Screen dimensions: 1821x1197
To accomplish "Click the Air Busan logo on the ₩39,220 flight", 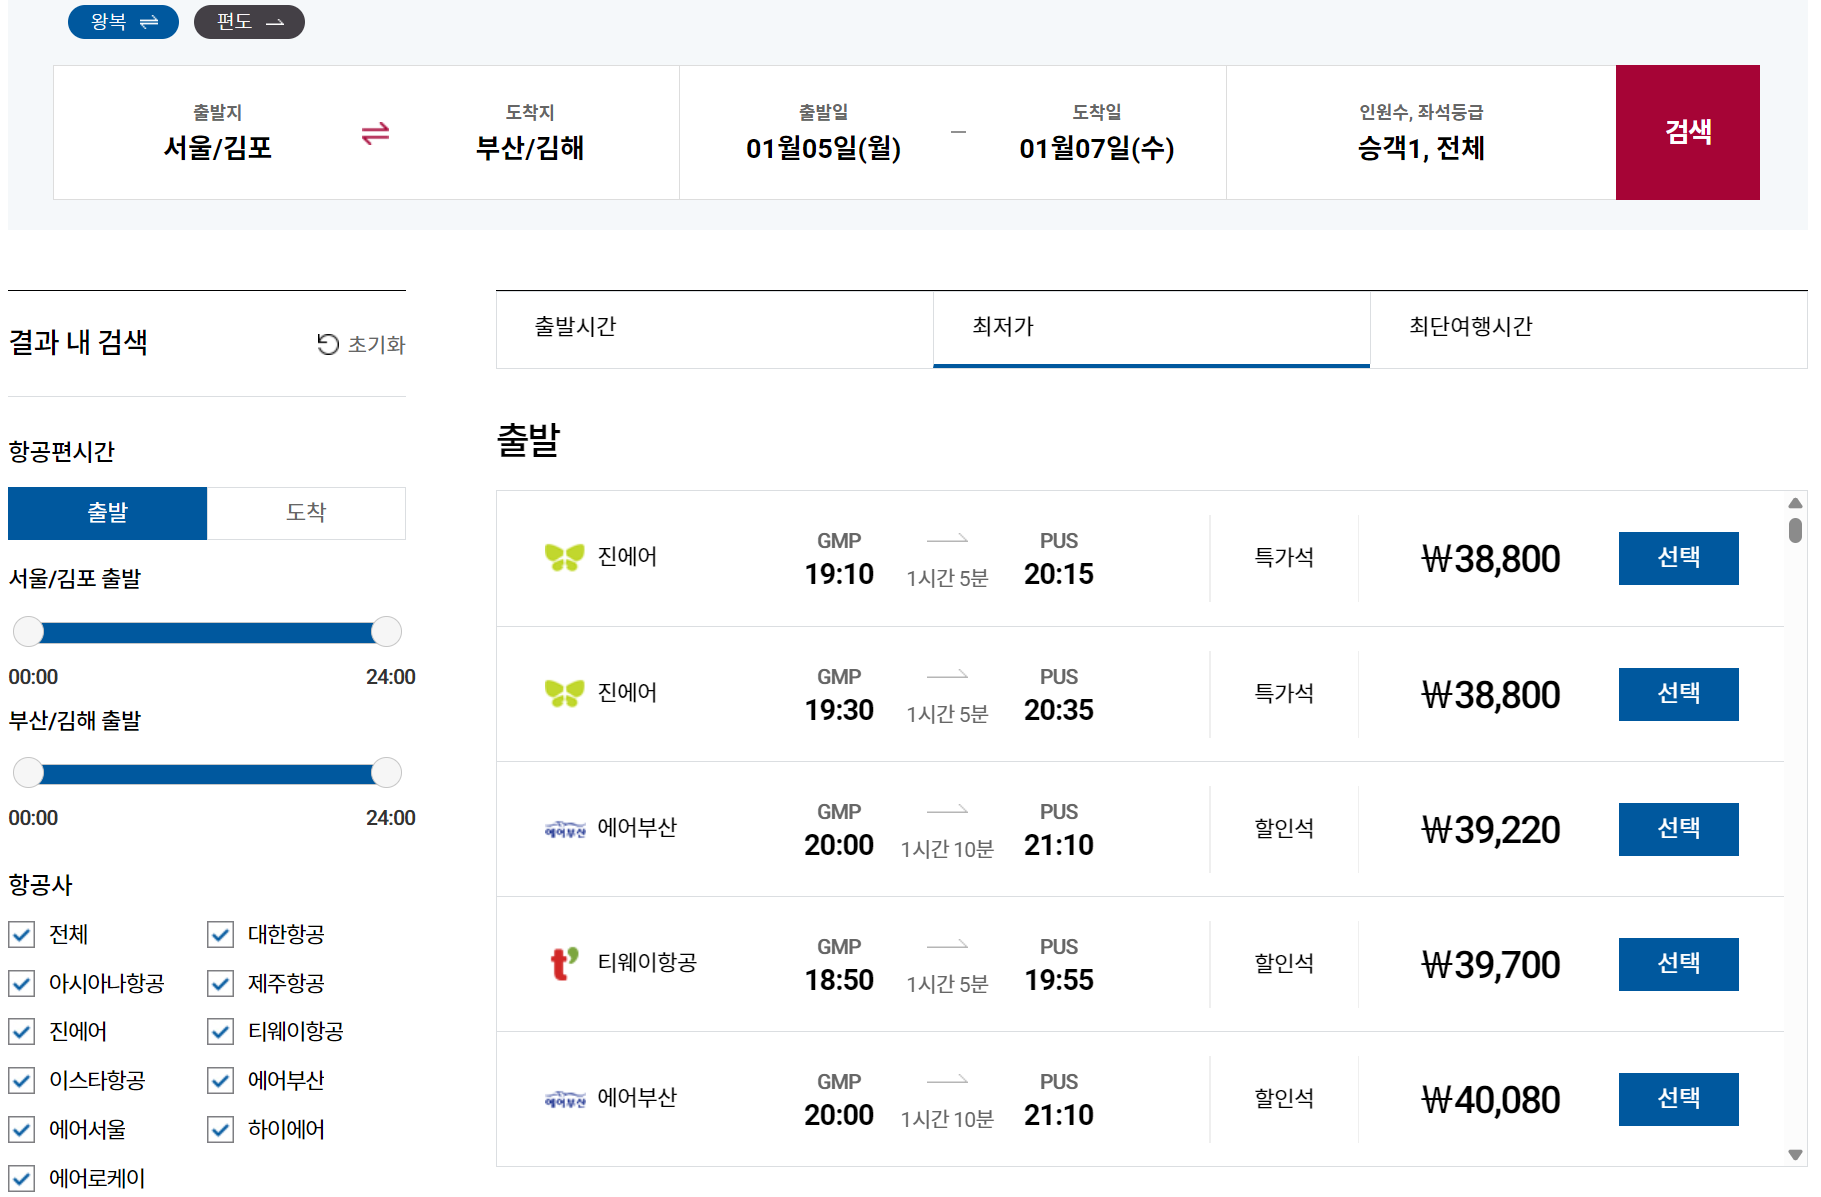I will [563, 828].
